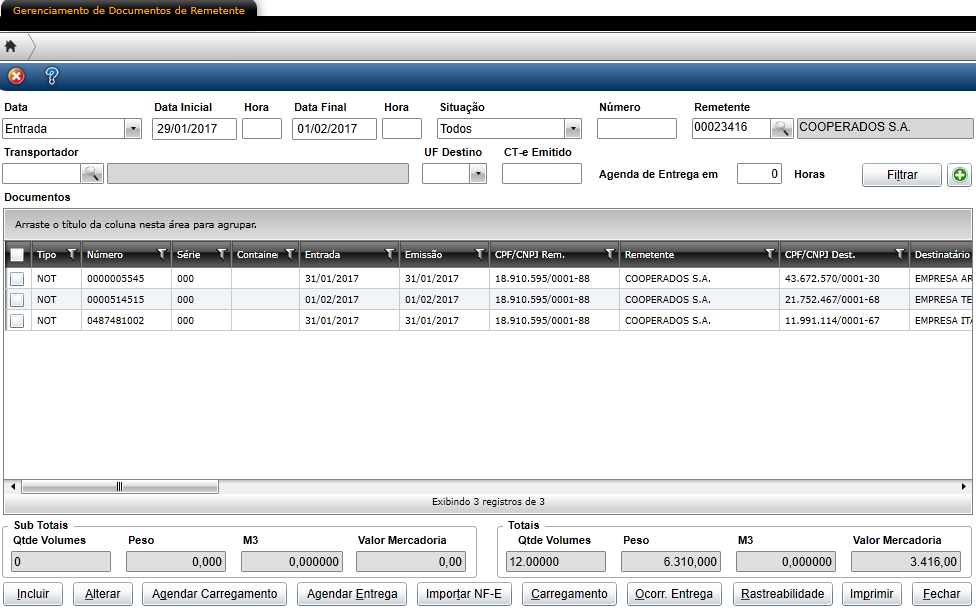Screen dimensions: 976x610
Task: Check the row for document 0000514515
Action: [x=17, y=300]
